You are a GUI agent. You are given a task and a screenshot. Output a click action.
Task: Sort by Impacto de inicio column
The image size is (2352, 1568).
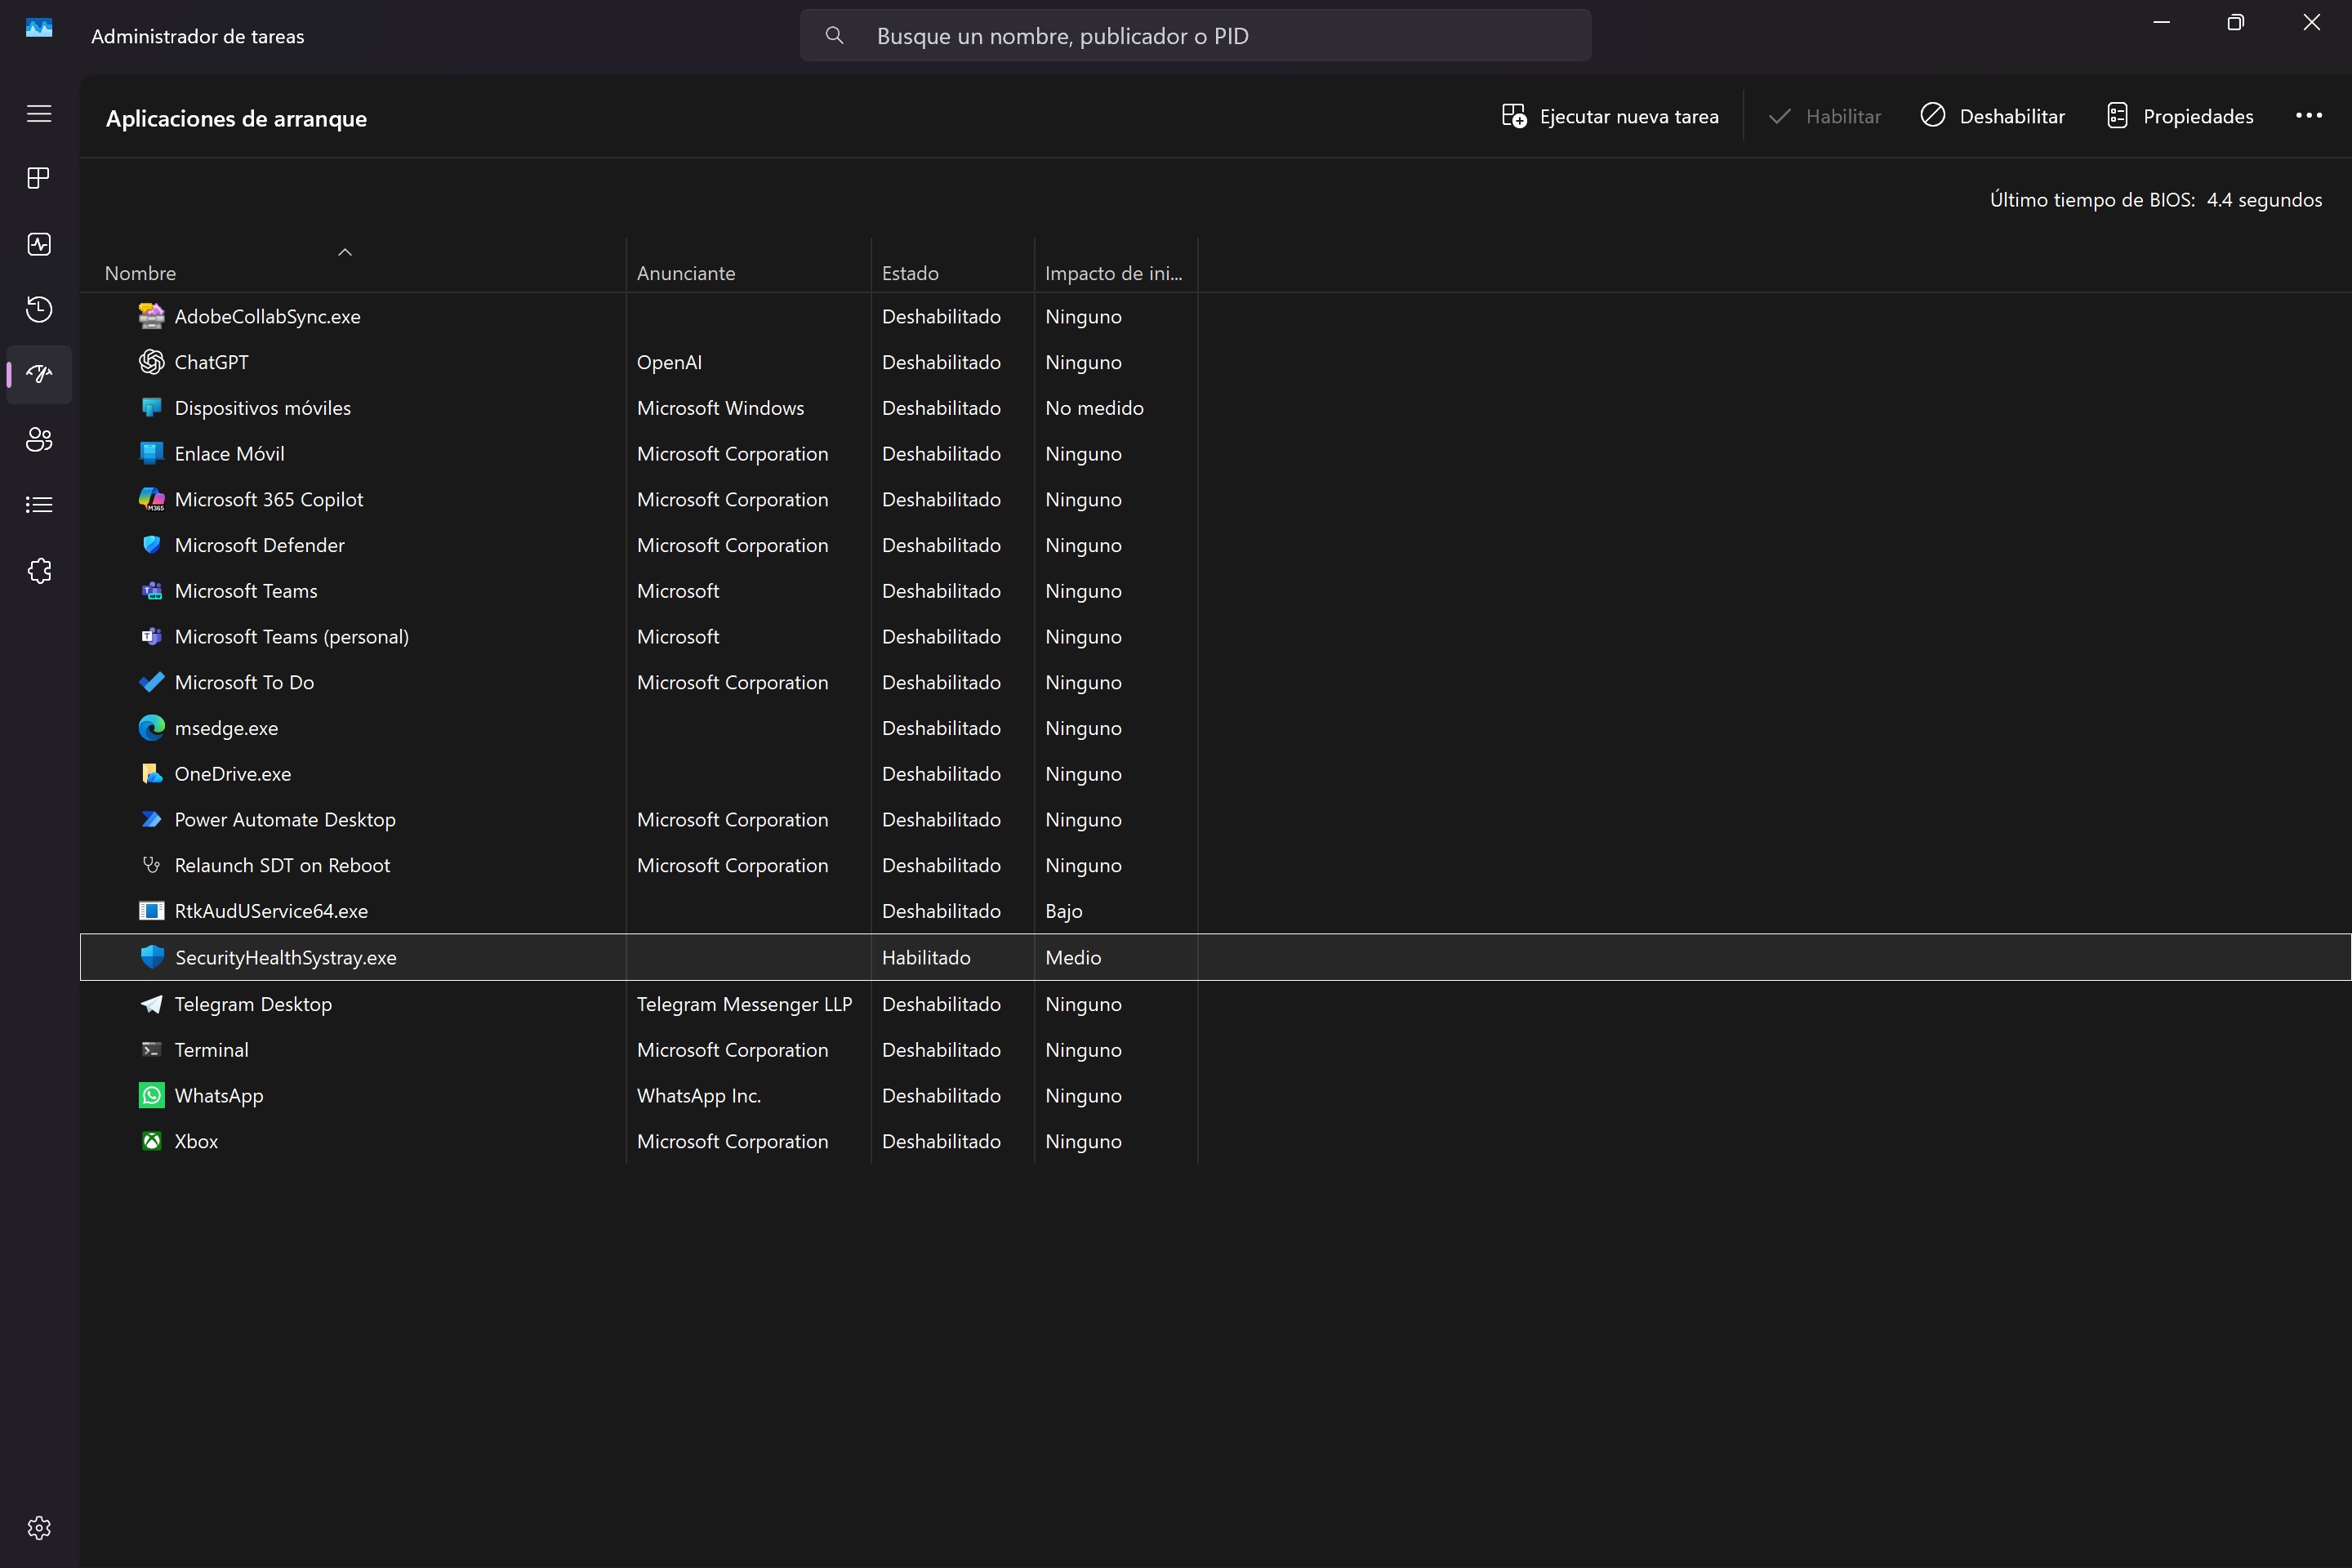click(x=1115, y=264)
